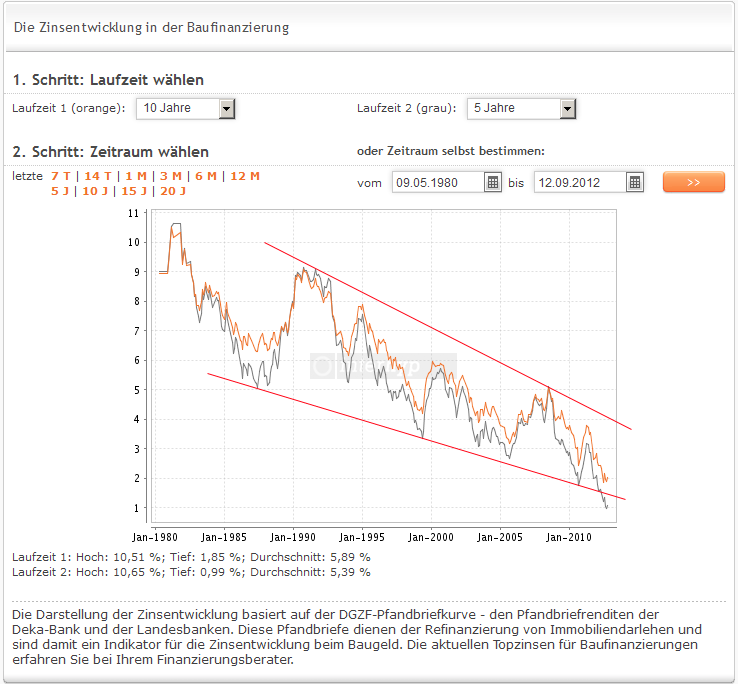
Task: Select the 7 T time range
Action: [61, 176]
